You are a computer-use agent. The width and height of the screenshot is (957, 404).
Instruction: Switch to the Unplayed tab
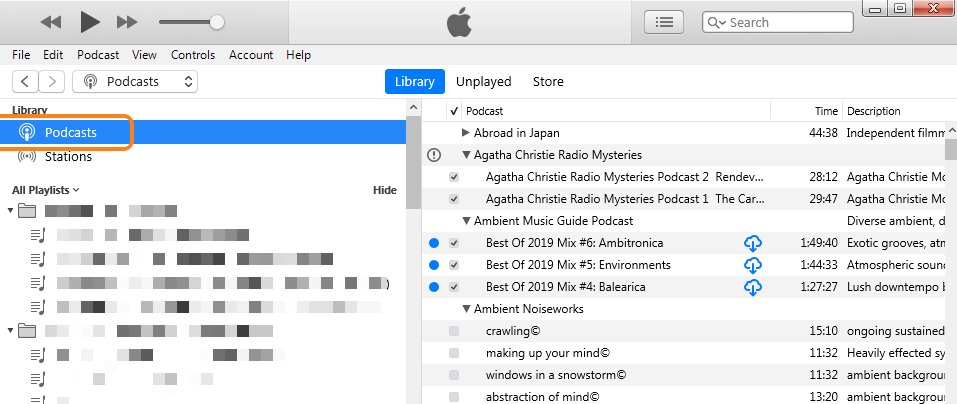click(483, 82)
